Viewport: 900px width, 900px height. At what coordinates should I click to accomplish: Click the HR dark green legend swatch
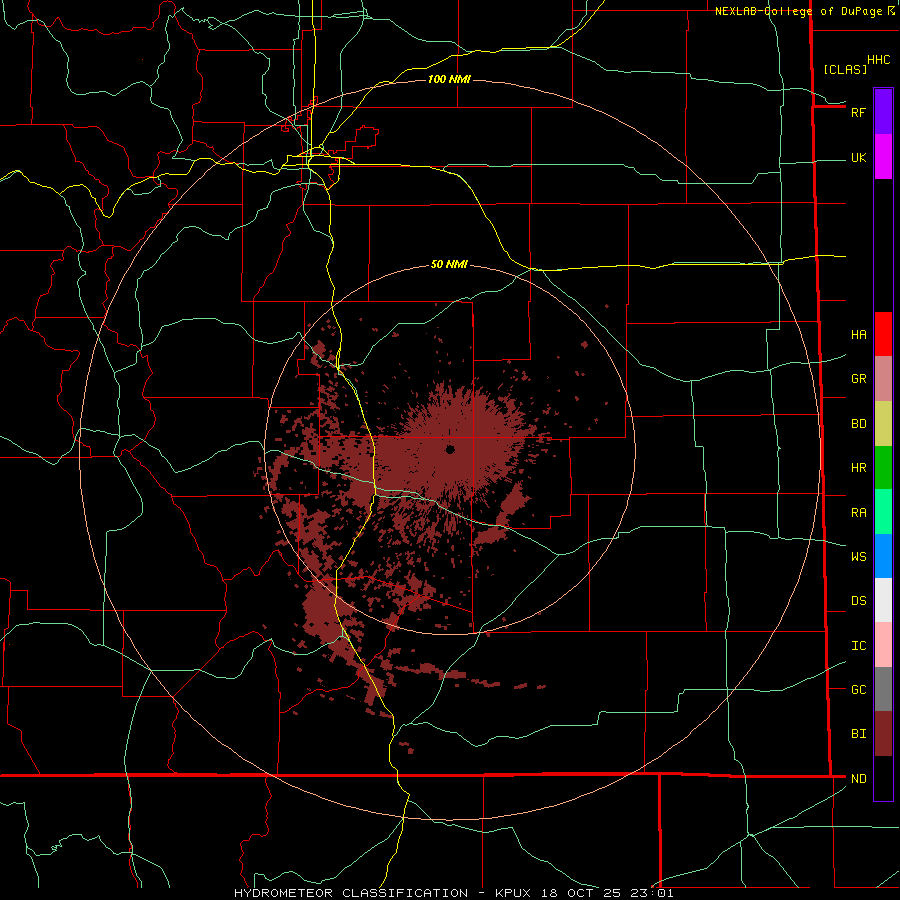[883, 468]
